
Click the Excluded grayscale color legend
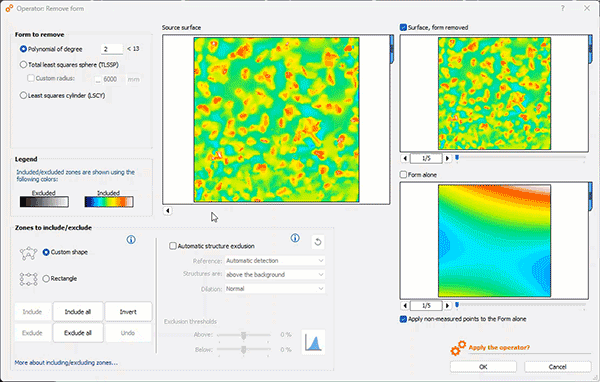tap(44, 202)
